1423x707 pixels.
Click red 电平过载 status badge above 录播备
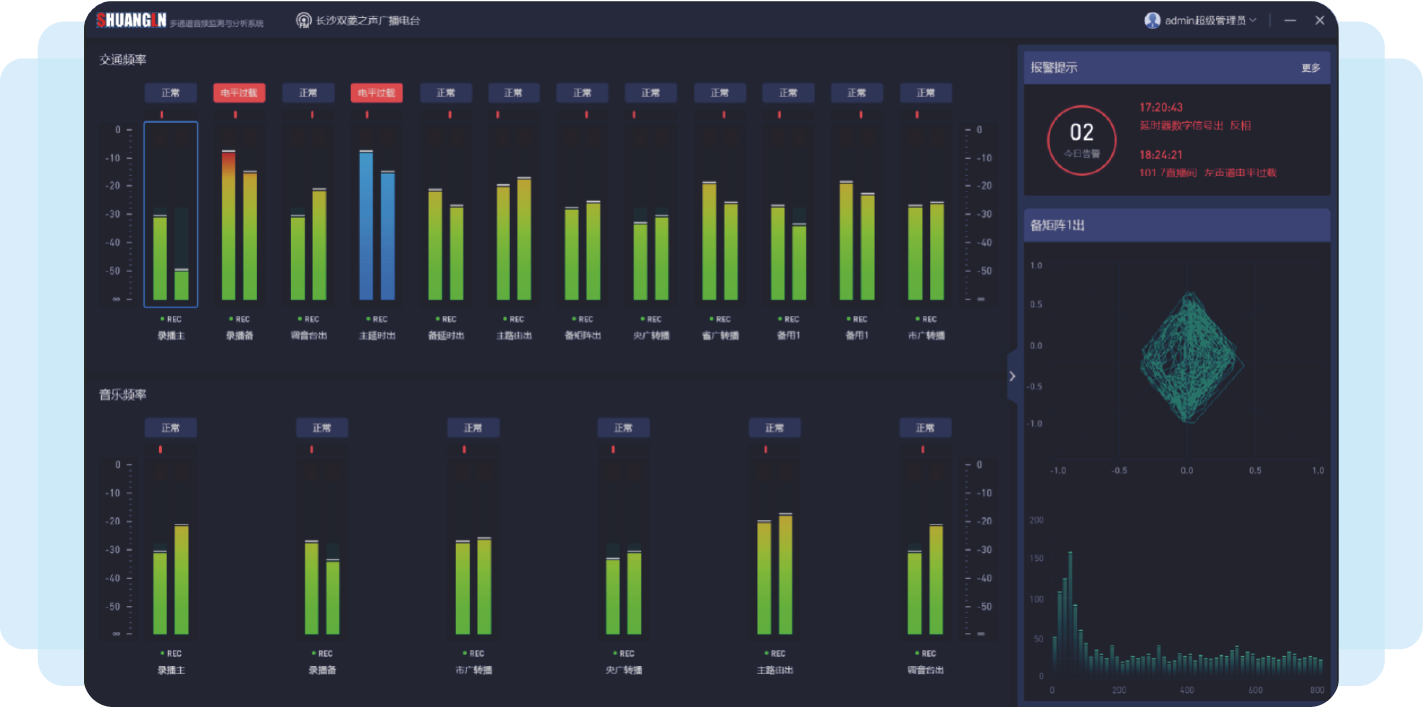[x=239, y=93]
